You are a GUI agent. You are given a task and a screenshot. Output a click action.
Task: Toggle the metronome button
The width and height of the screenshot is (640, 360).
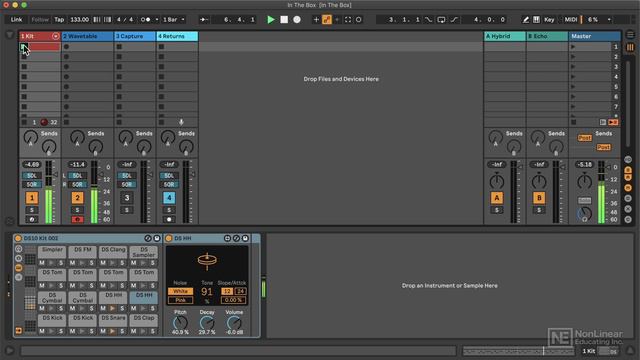[145, 20]
